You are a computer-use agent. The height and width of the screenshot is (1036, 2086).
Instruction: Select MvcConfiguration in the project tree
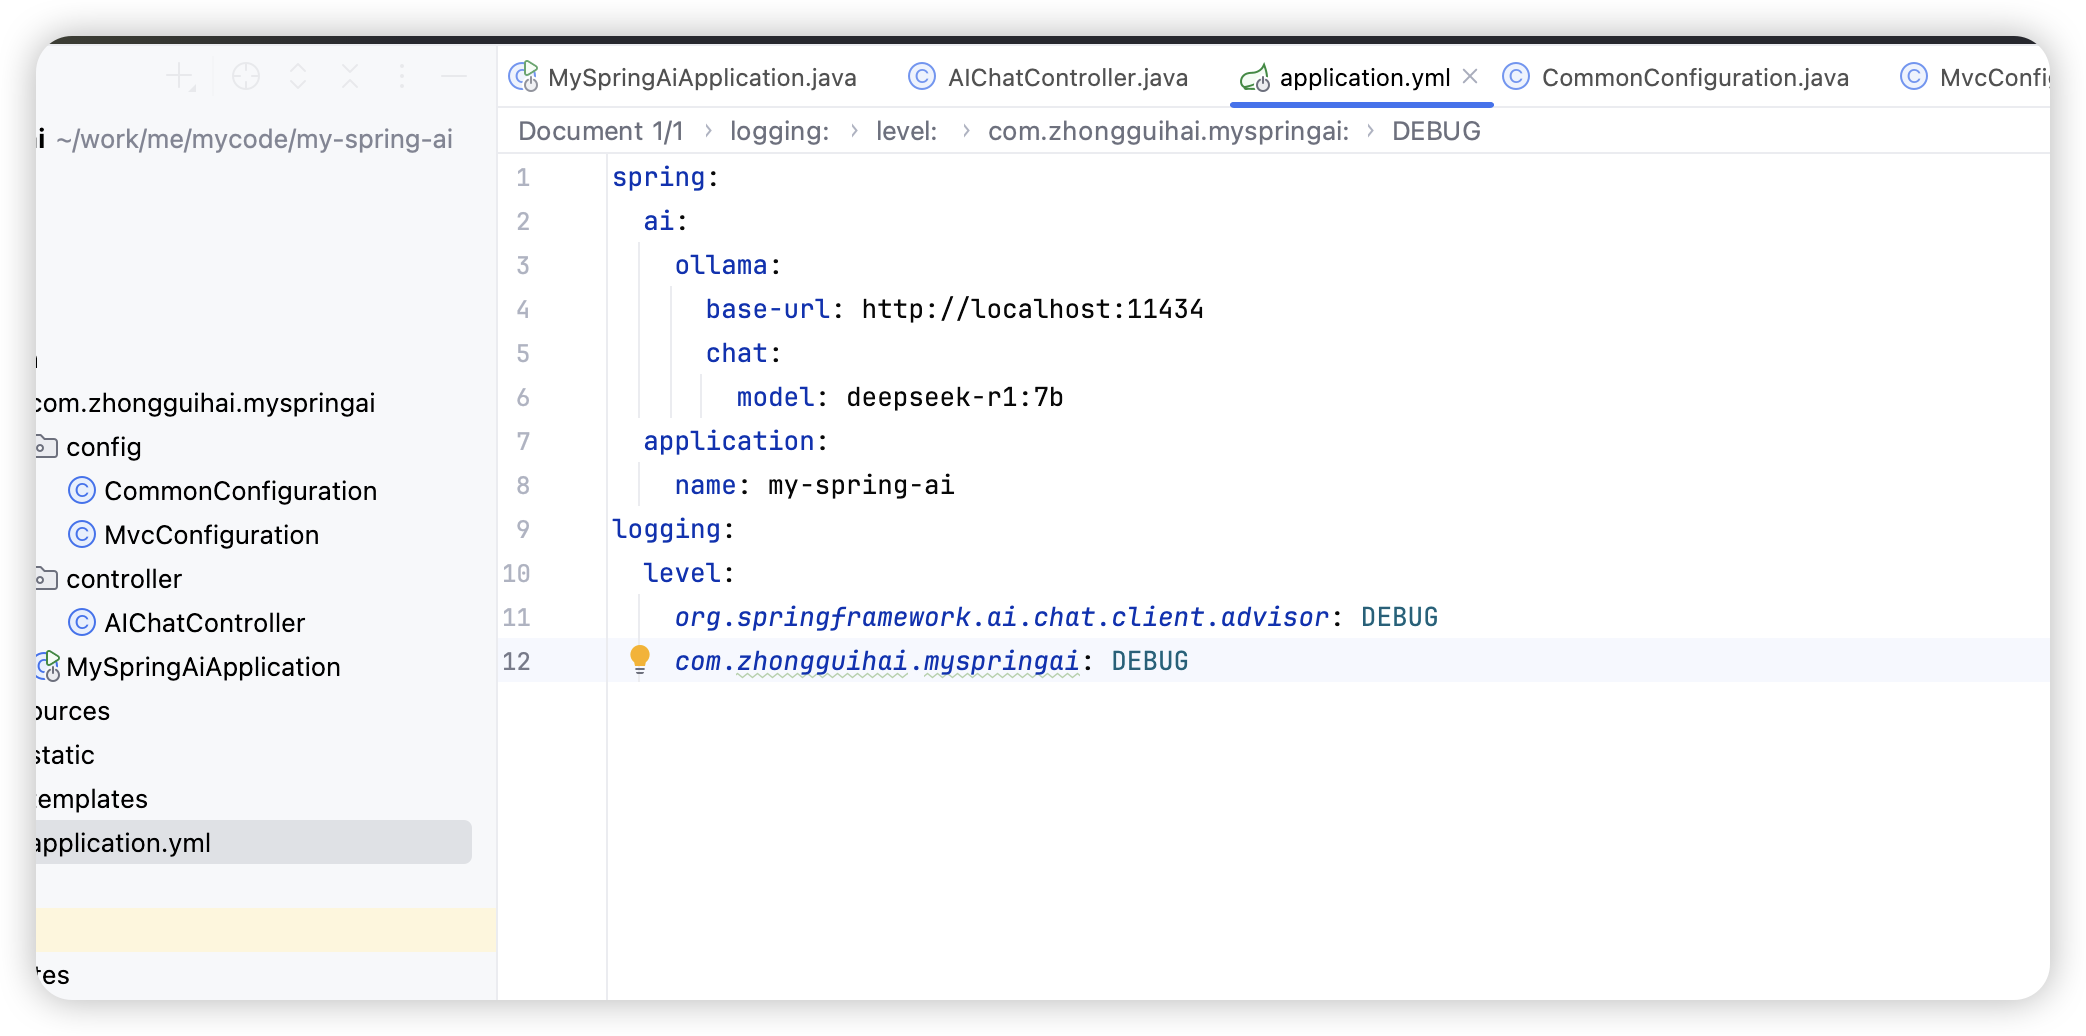212,534
